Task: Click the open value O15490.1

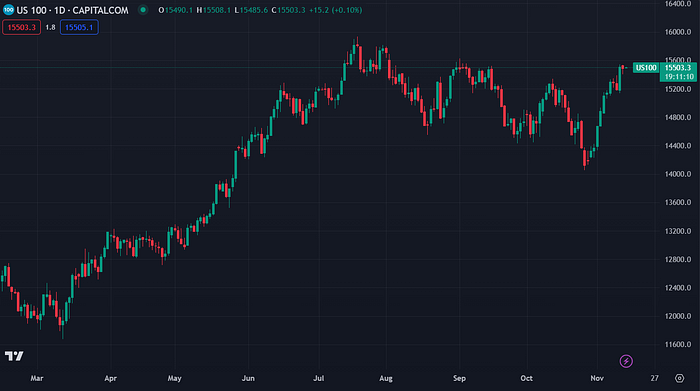Action: 175,10
